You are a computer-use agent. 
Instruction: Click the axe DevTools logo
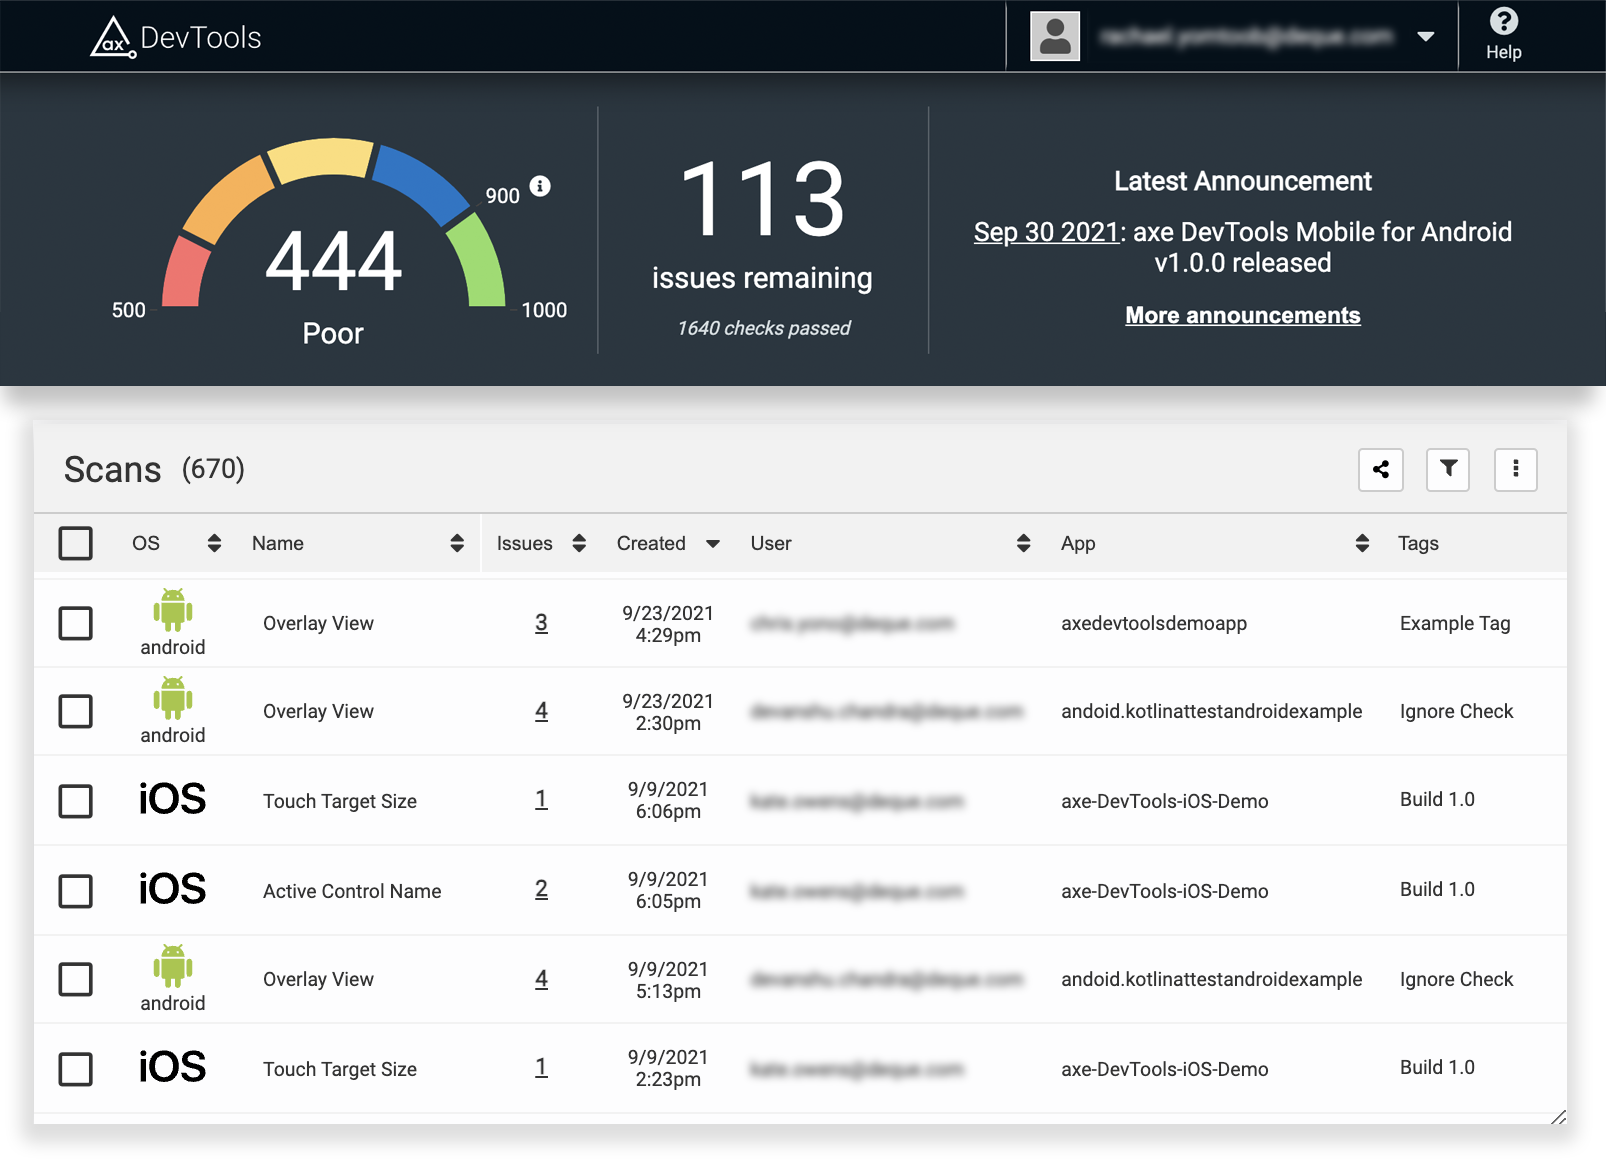[175, 38]
